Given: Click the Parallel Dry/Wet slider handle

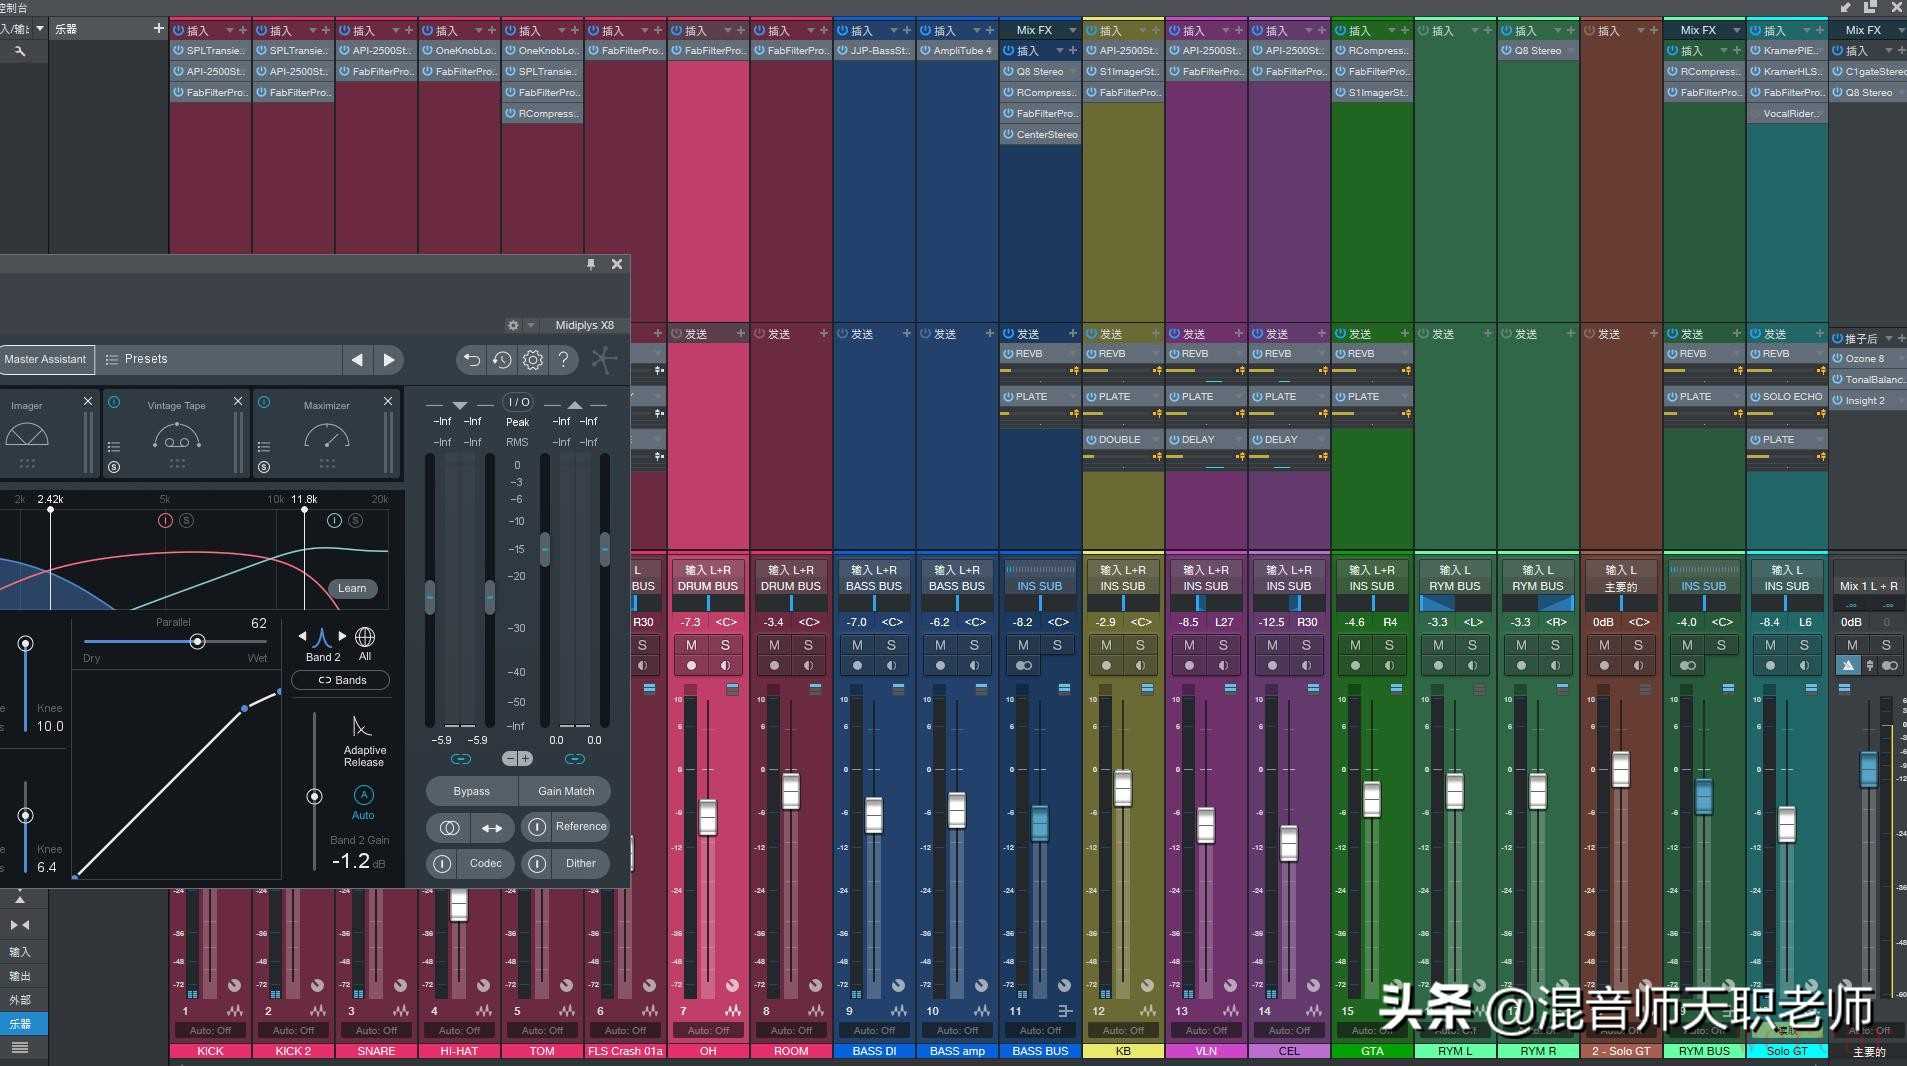Looking at the screenshot, I should tap(197, 641).
